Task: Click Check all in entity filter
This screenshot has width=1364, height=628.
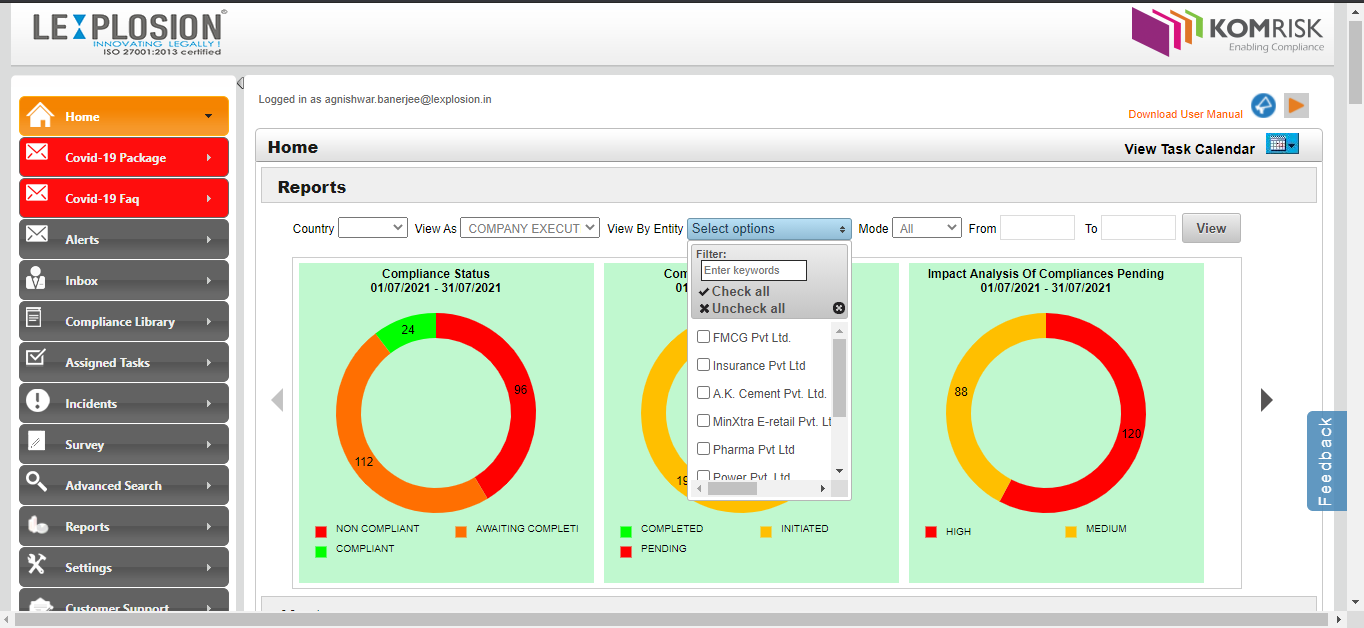Action: [x=734, y=291]
